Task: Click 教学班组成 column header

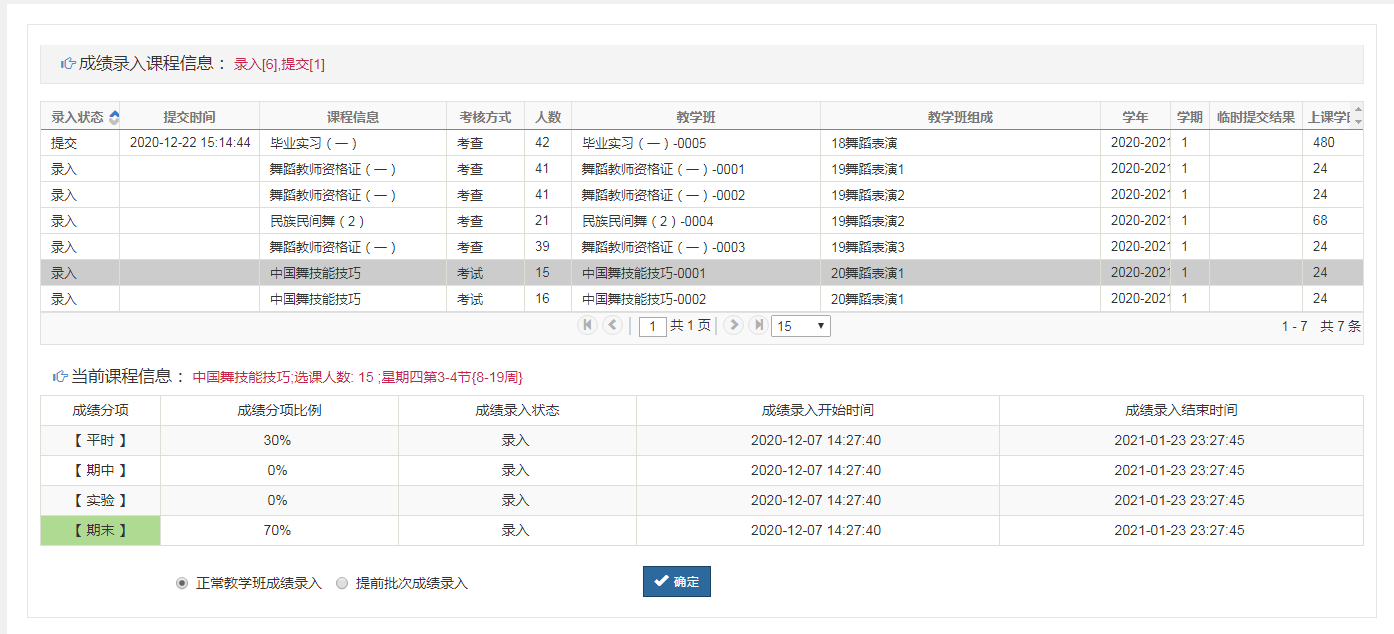Action: pyautogui.click(x=959, y=117)
